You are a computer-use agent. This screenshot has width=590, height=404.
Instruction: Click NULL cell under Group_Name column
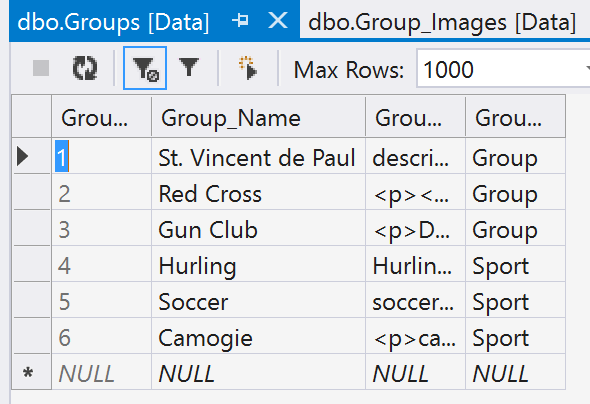258,372
